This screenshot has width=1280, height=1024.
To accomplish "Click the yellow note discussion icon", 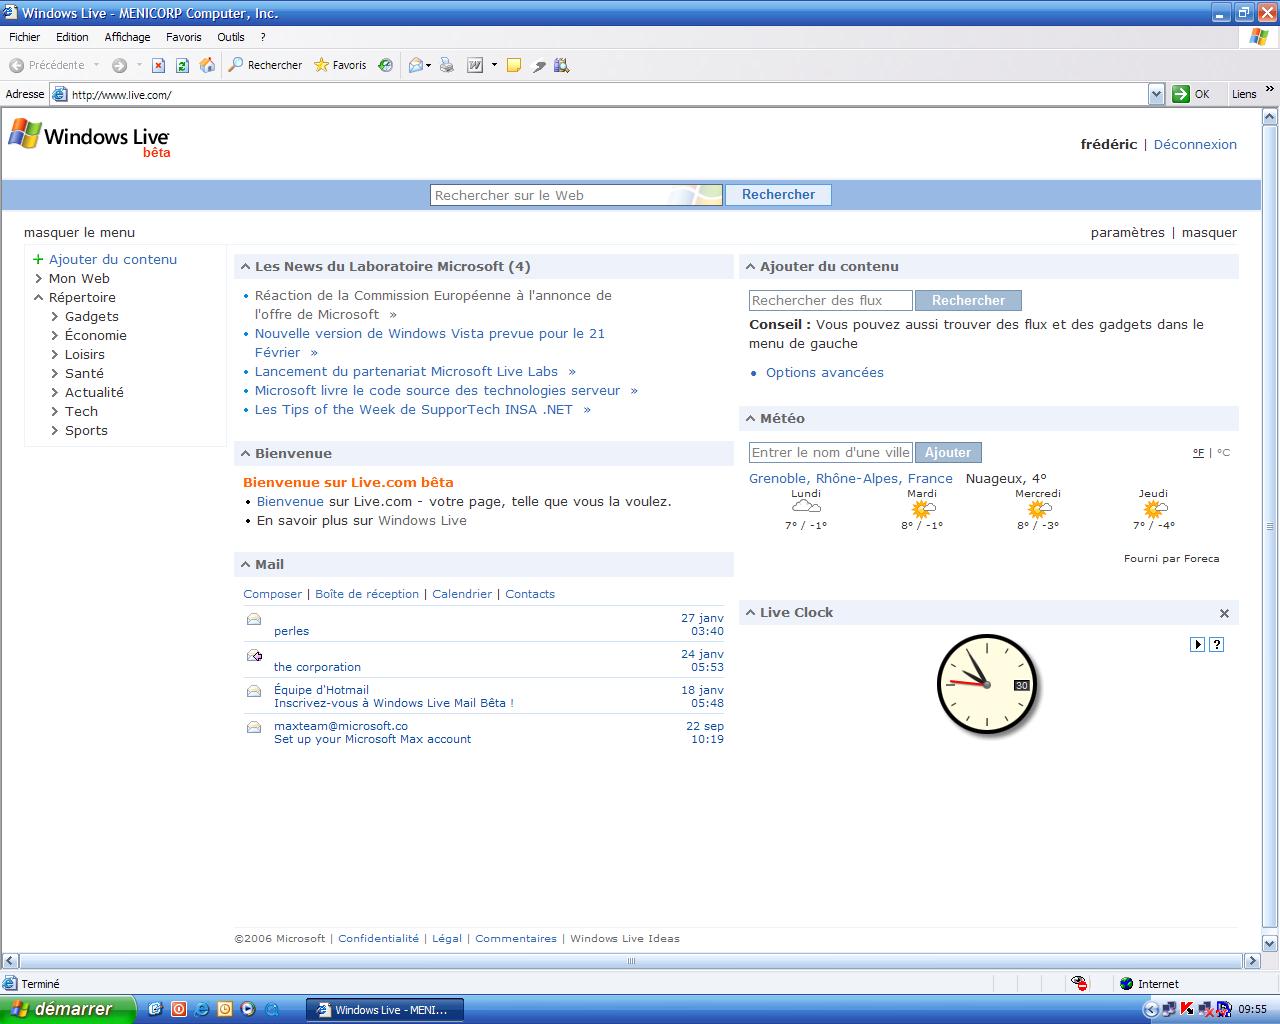I will click(514, 65).
